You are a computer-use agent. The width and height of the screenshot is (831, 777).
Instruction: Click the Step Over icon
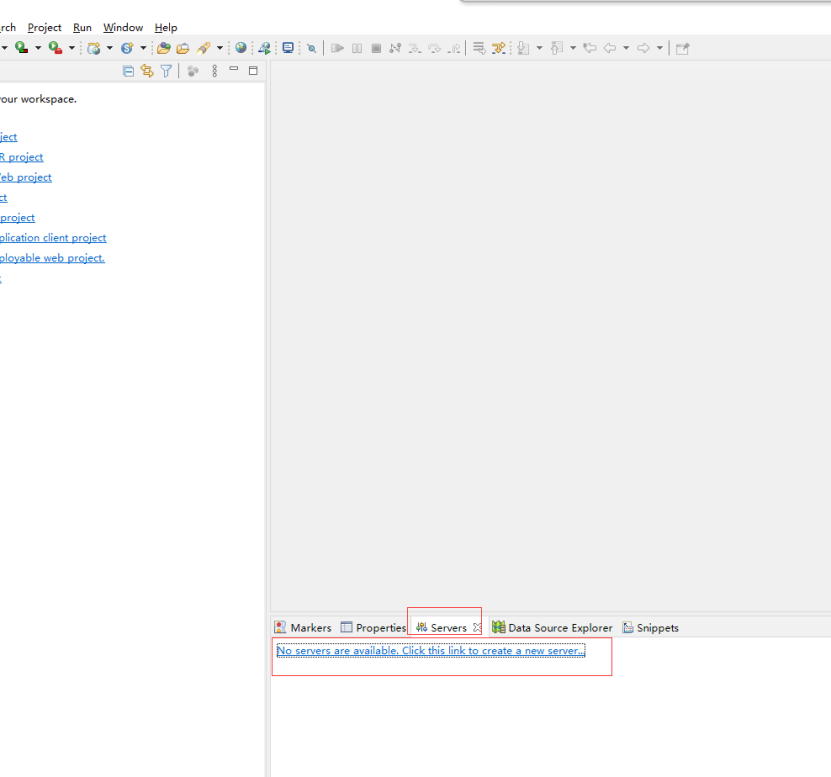click(434, 48)
